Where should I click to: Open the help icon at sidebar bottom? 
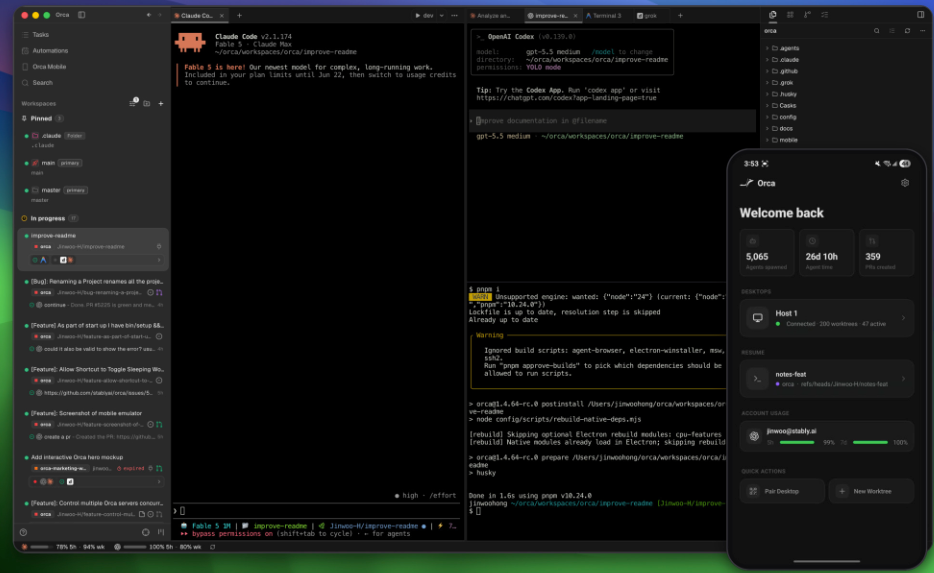pyautogui.click(x=23, y=532)
